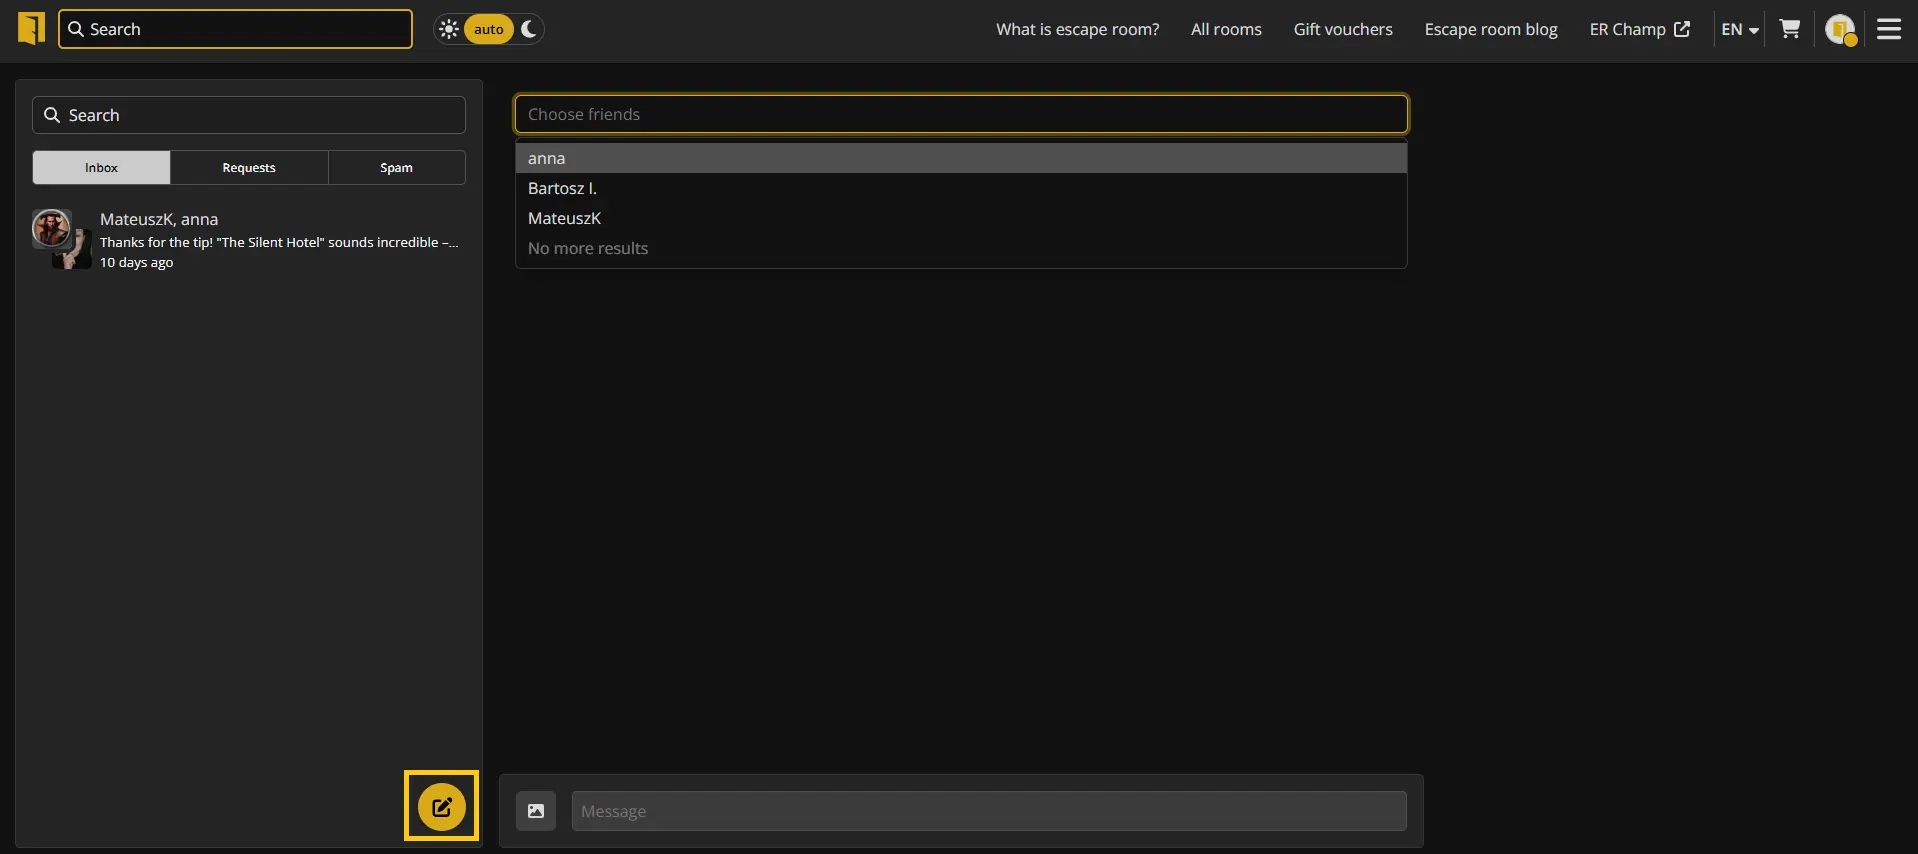Select the auto theme mode
Image resolution: width=1918 pixels, height=854 pixels.
coord(488,29)
